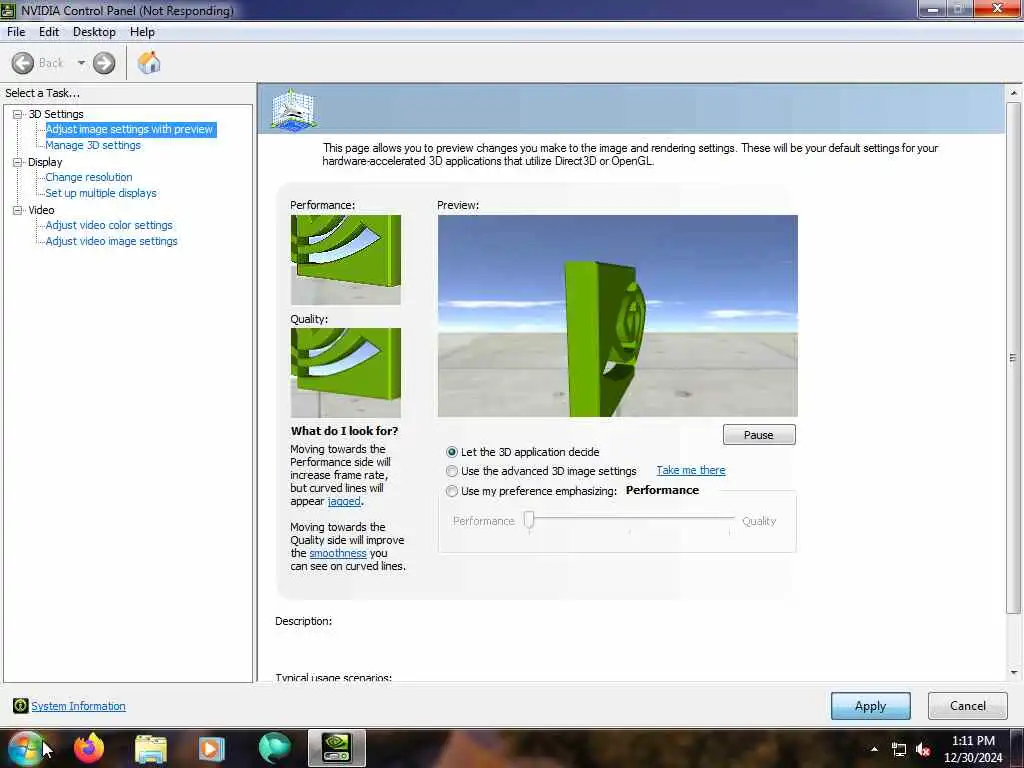Click the smoothness help link
1024x768 pixels.
pyautogui.click(x=338, y=553)
